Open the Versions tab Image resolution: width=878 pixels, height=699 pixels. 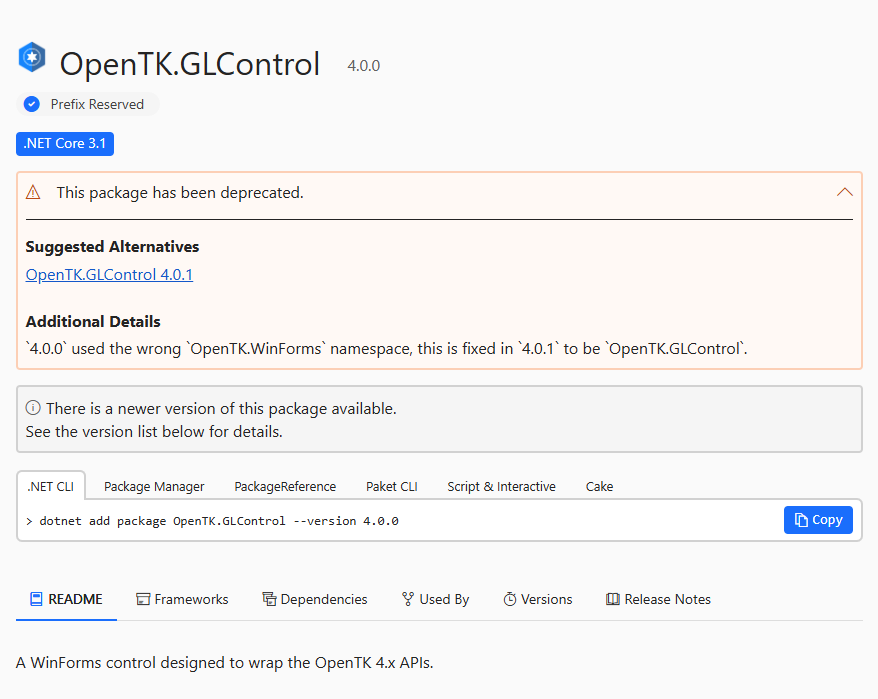(538, 599)
